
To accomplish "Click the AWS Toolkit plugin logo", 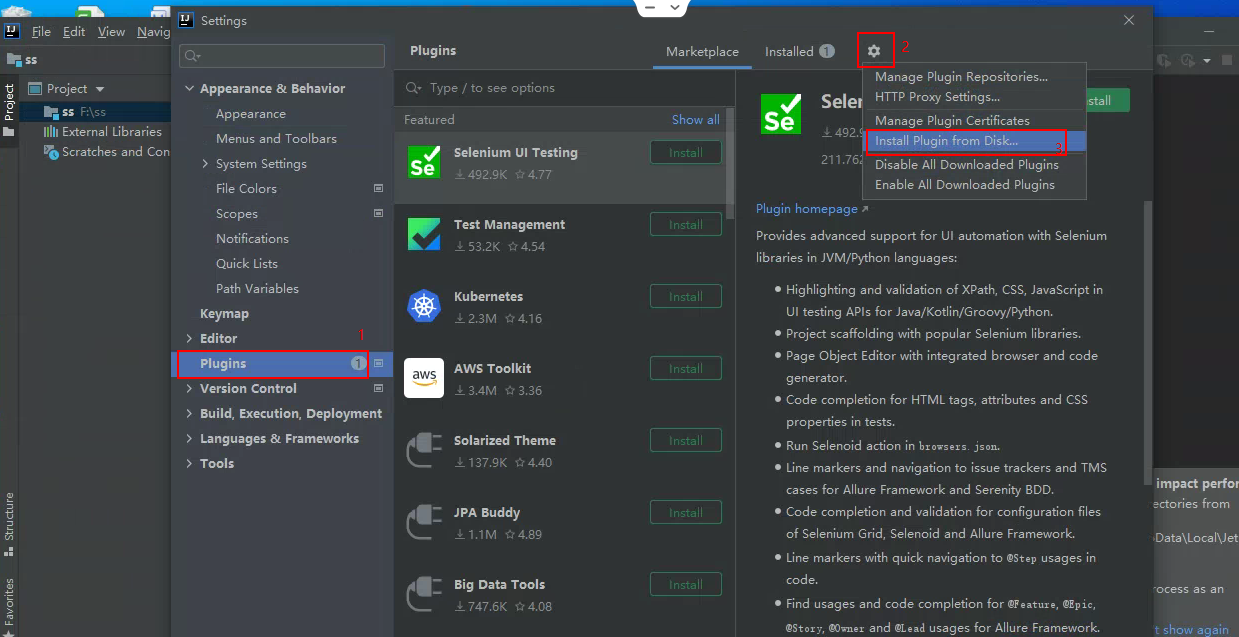I will coord(424,378).
